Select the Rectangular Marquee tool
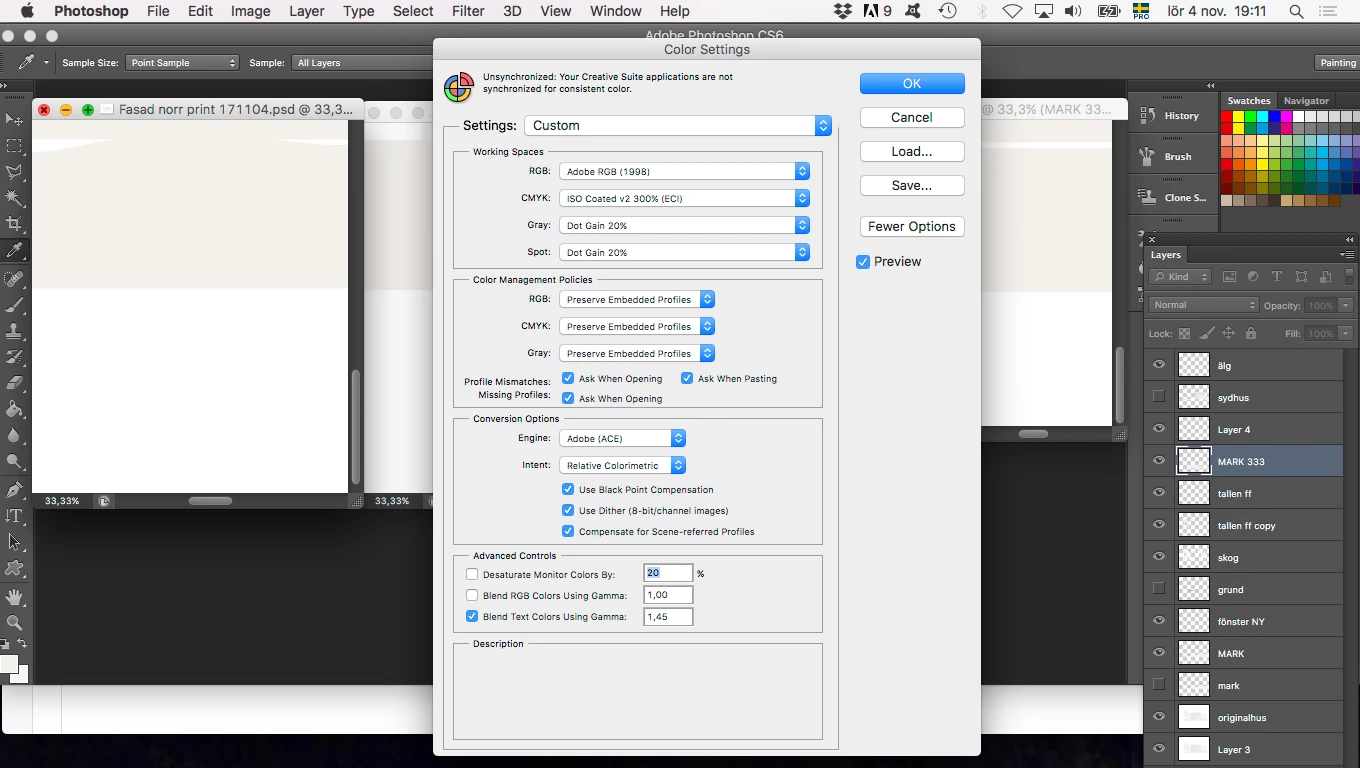Image resolution: width=1360 pixels, height=768 pixels. (14, 146)
